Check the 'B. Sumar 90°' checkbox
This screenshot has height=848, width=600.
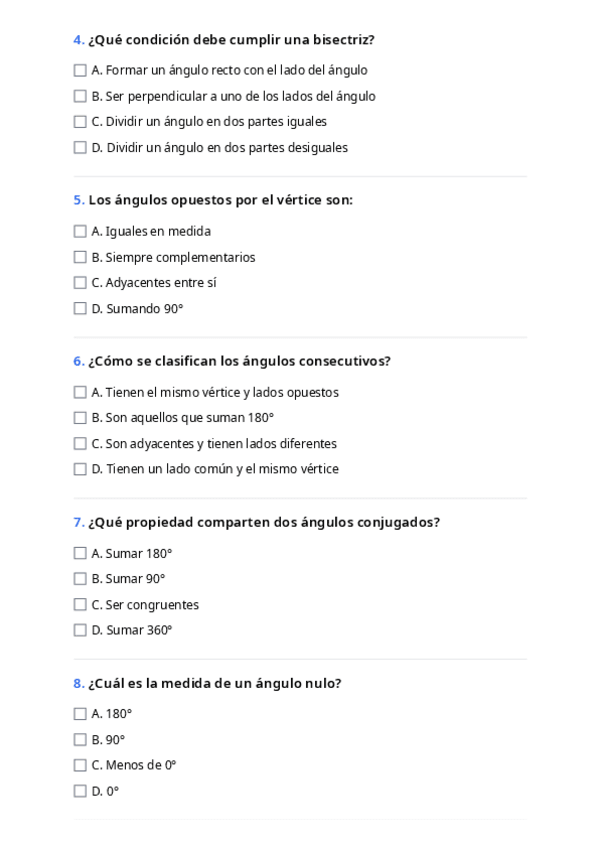click(x=80, y=579)
